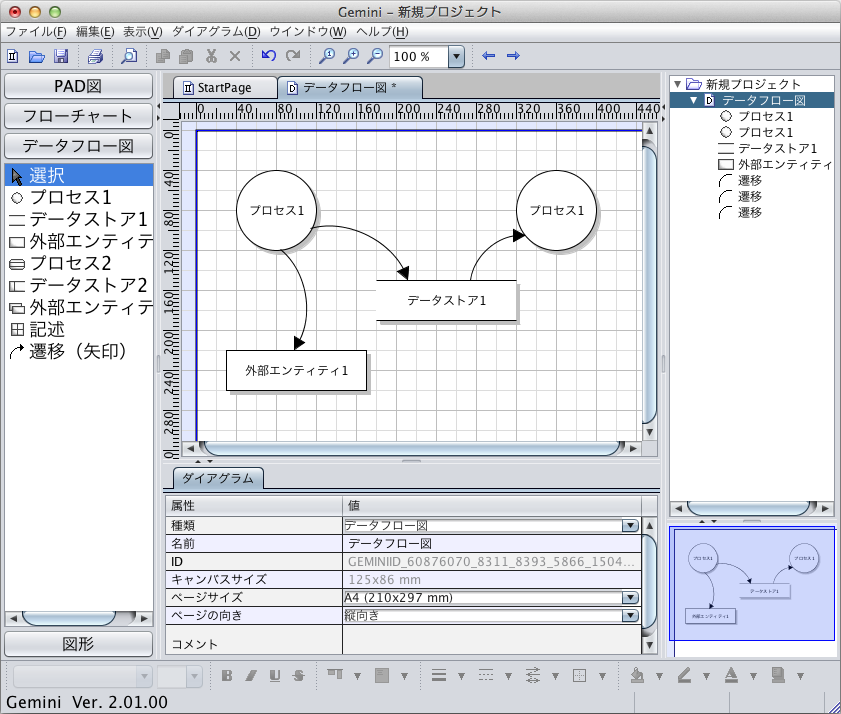This screenshot has height=714, width=841.
Task: Redo with the grey arrow icon
Action: click(293, 55)
